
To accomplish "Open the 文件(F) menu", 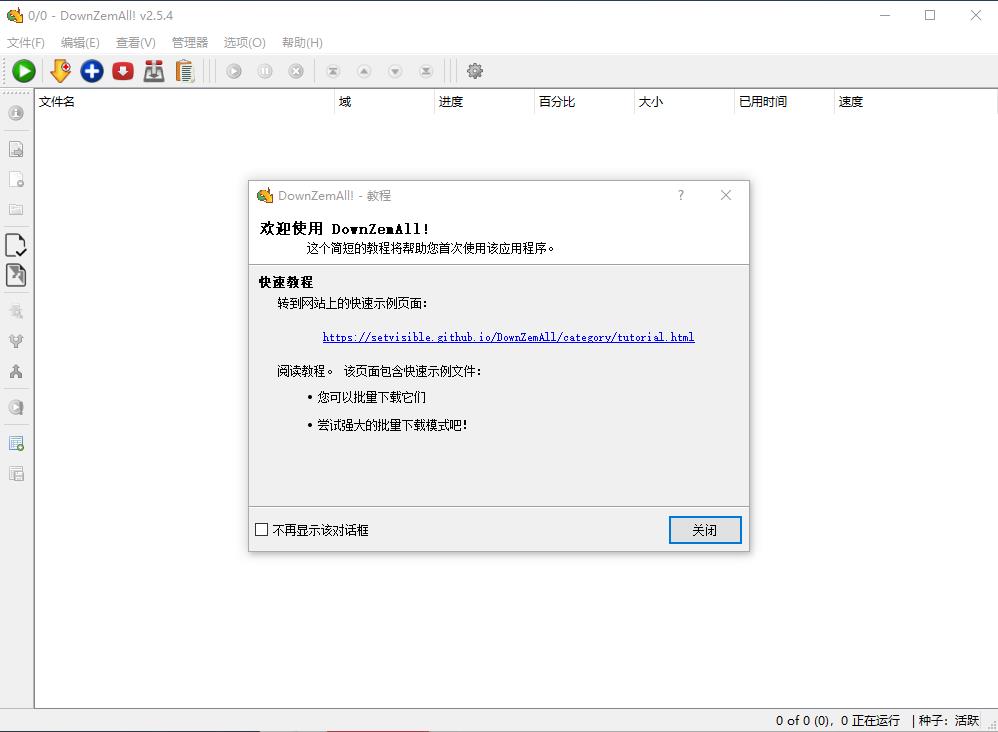I will point(26,43).
